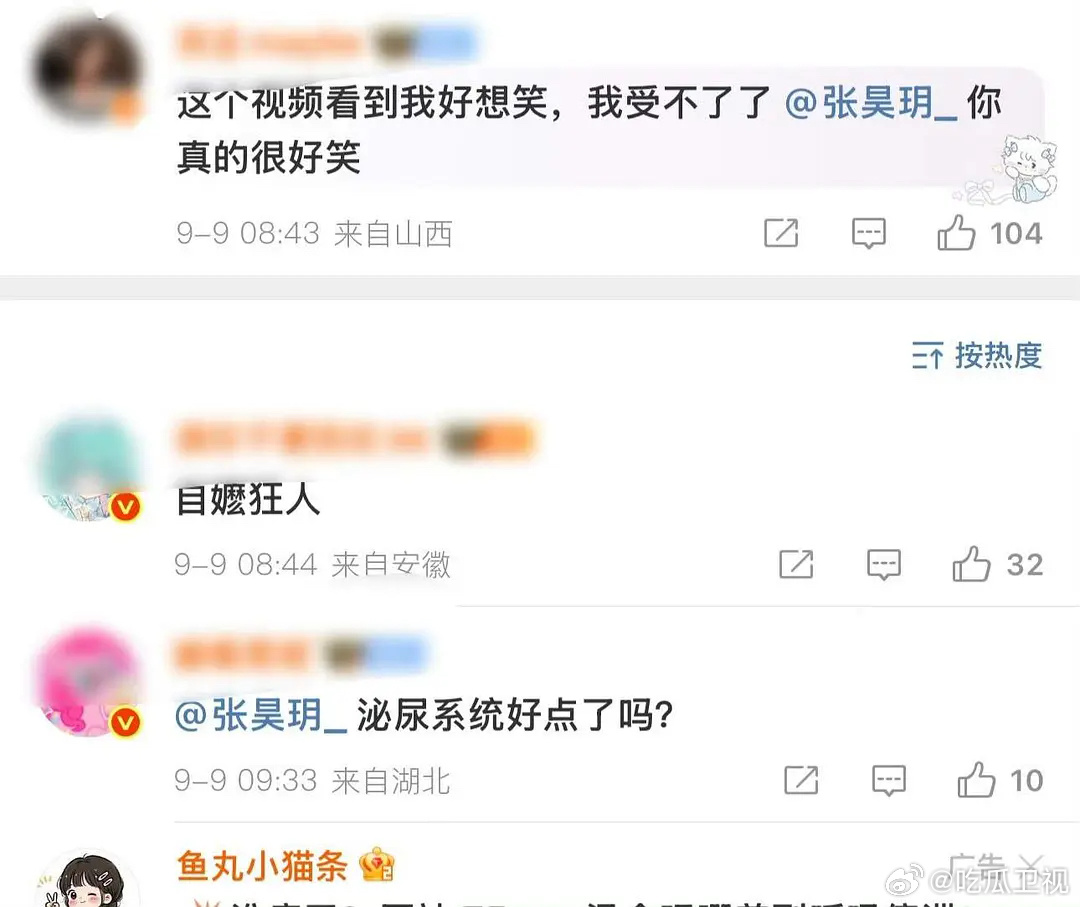Open @张昊玥_ mention in 泌尿系统 comment
Image resolution: width=1080 pixels, height=907 pixels.
[x=261, y=714]
